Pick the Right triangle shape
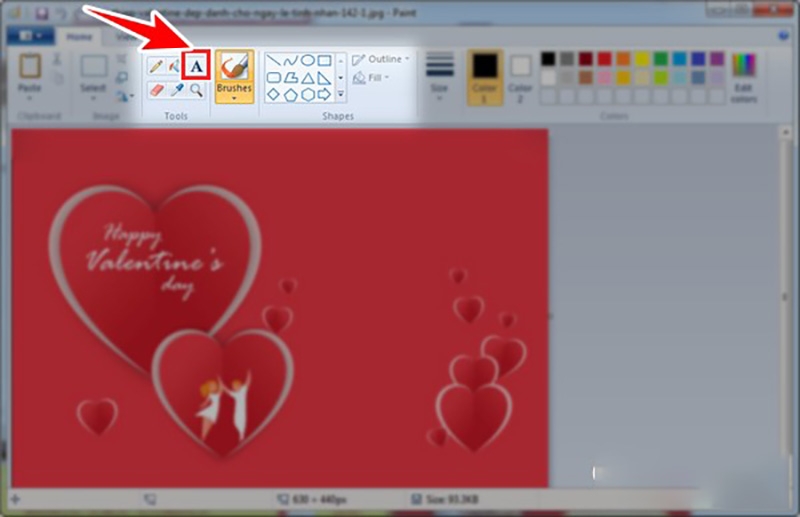Image resolution: width=800 pixels, height=517 pixels. (324, 78)
